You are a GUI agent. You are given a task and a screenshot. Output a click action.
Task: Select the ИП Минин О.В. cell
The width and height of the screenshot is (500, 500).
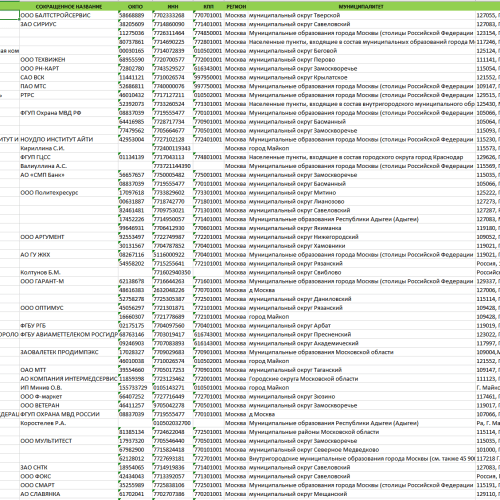pos(69,388)
